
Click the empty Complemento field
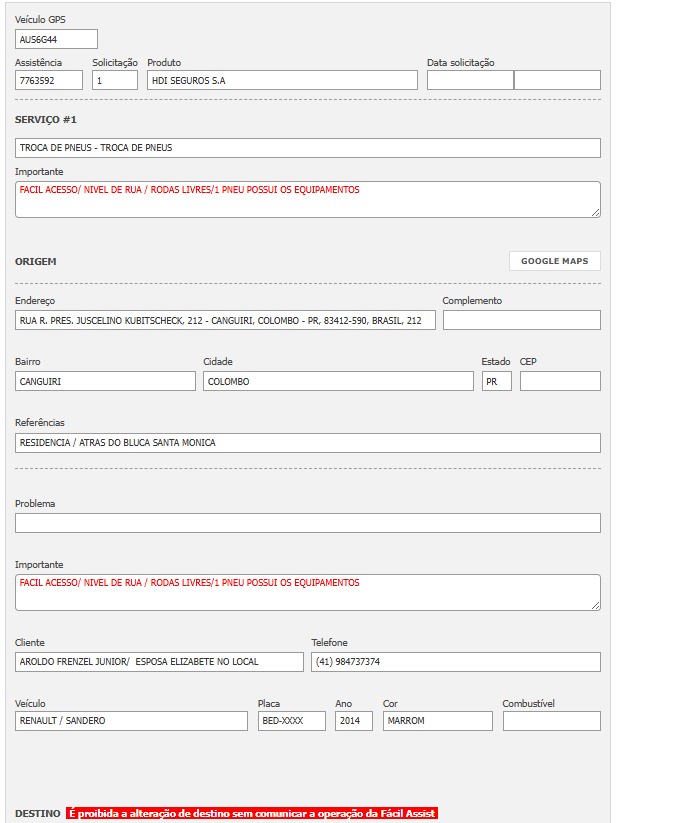coord(521,320)
